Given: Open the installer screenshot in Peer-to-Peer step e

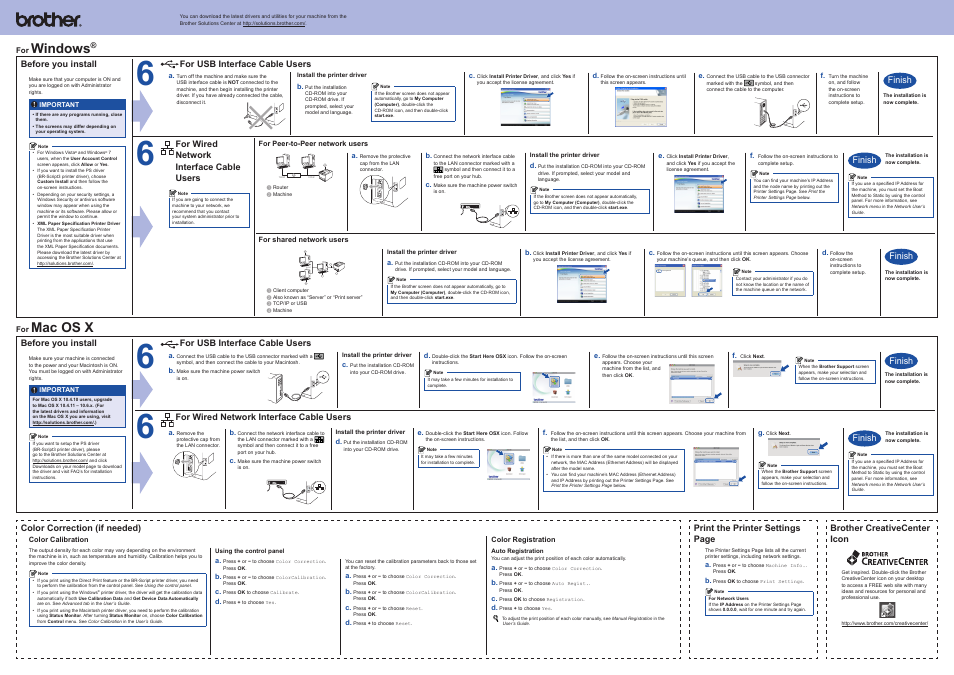Looking at the screenshot, I should pos(700,194).
